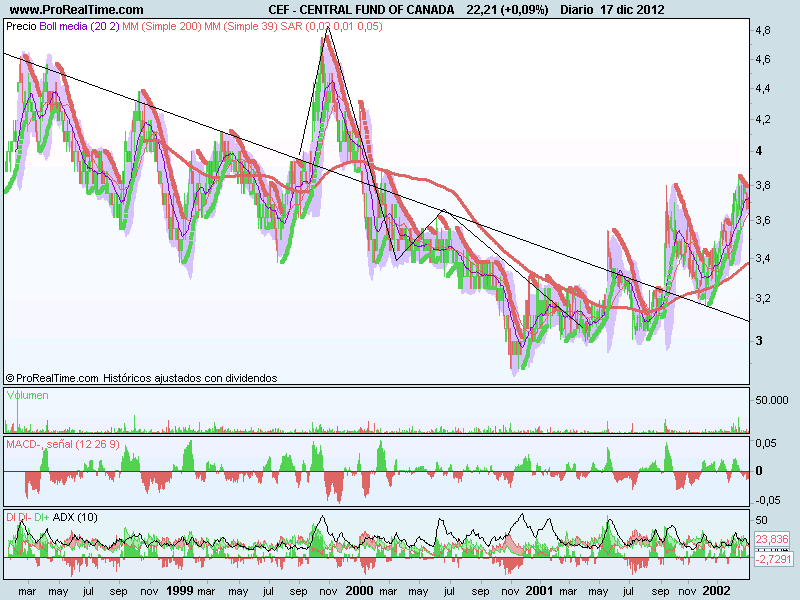800x600 pixels.
Task: Click the www.ProRealTime.com header text
Action: pyautogui.click(x=77, y=10)
